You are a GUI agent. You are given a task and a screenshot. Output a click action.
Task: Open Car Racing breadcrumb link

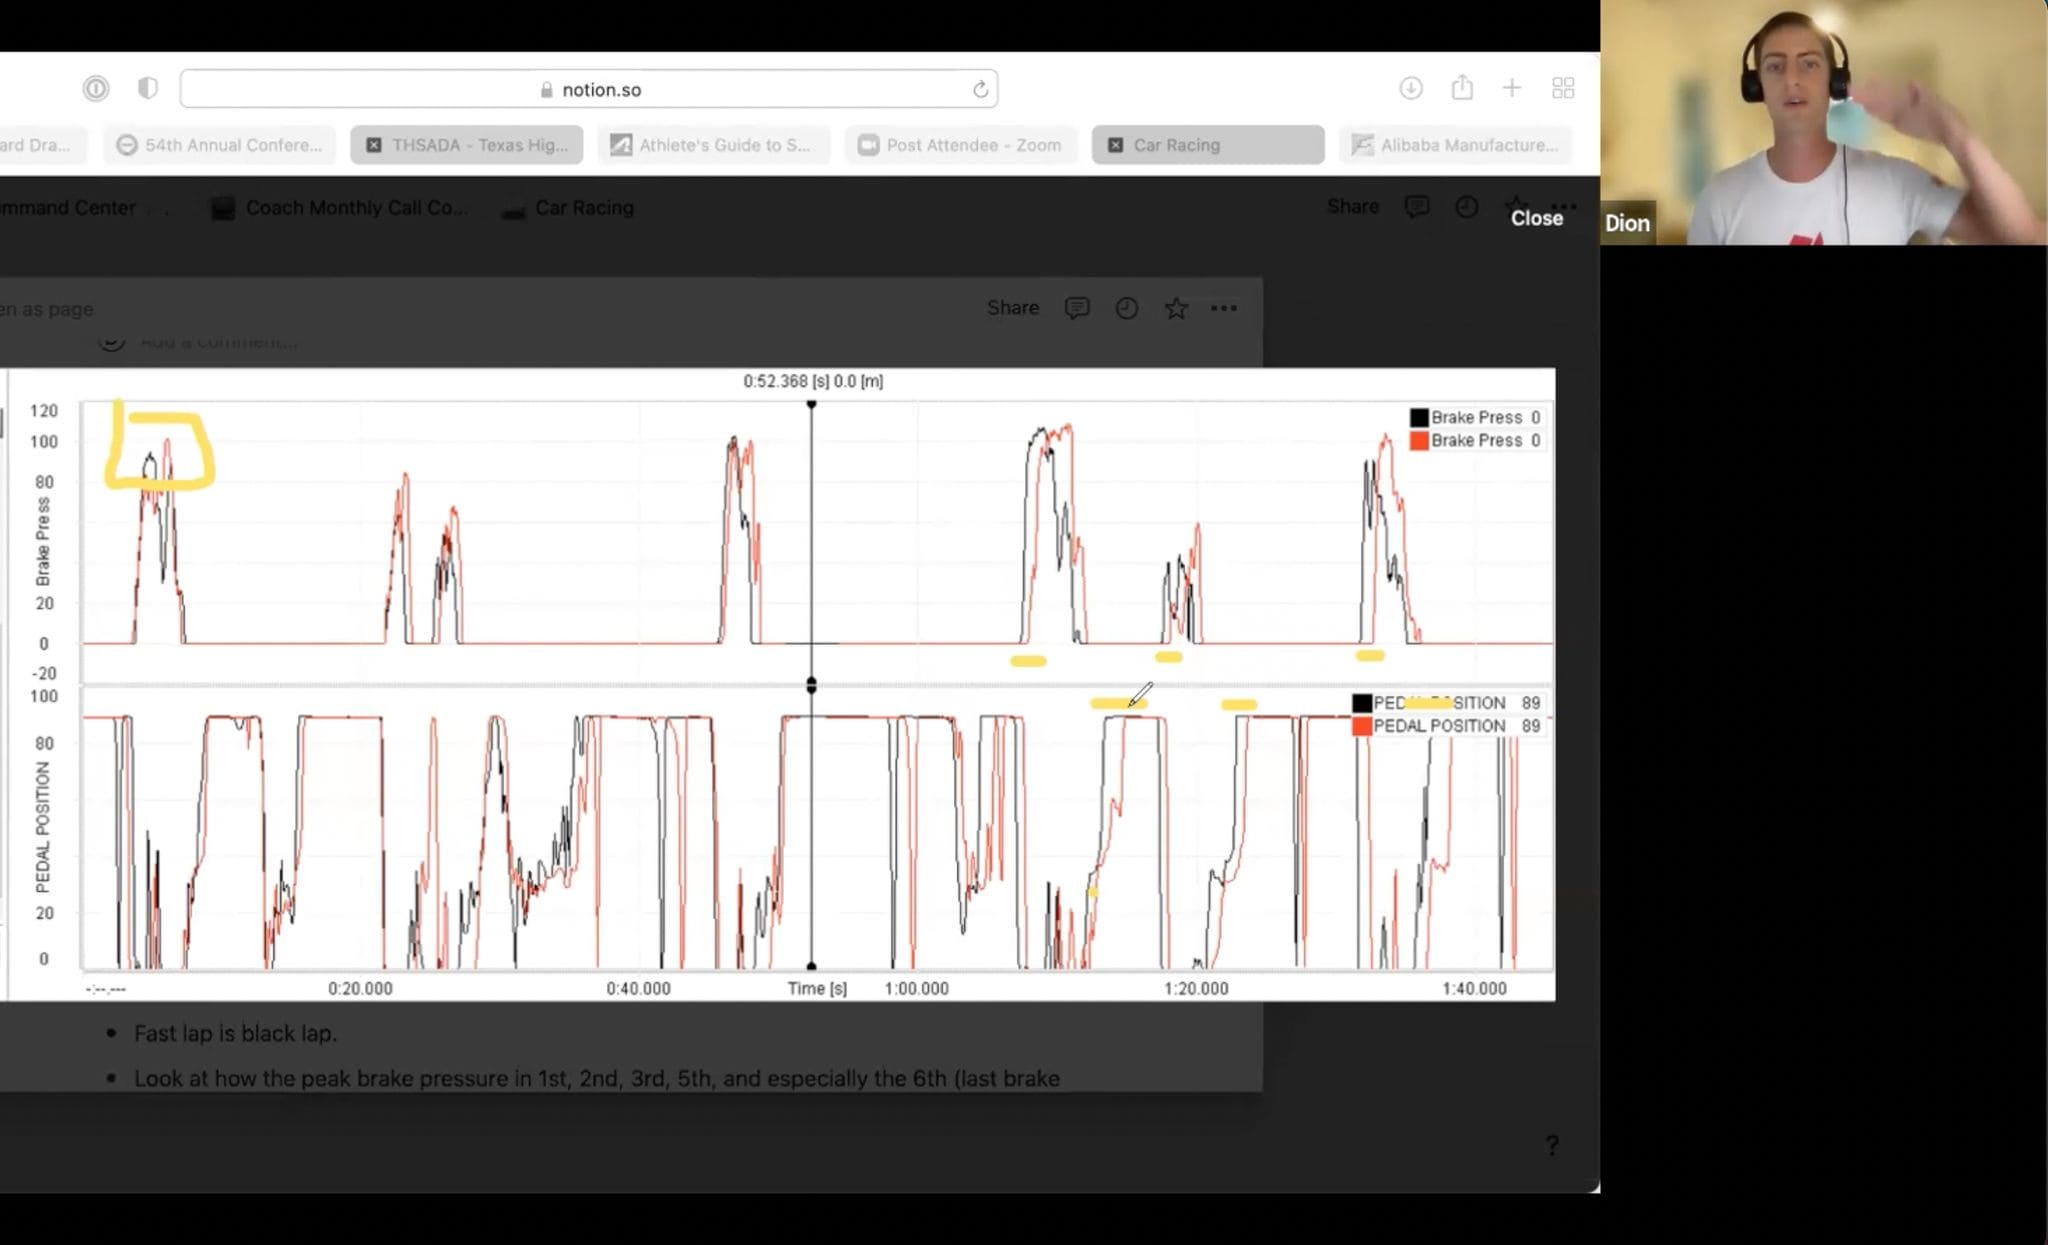pyautogui.click(x=568, y=208)
